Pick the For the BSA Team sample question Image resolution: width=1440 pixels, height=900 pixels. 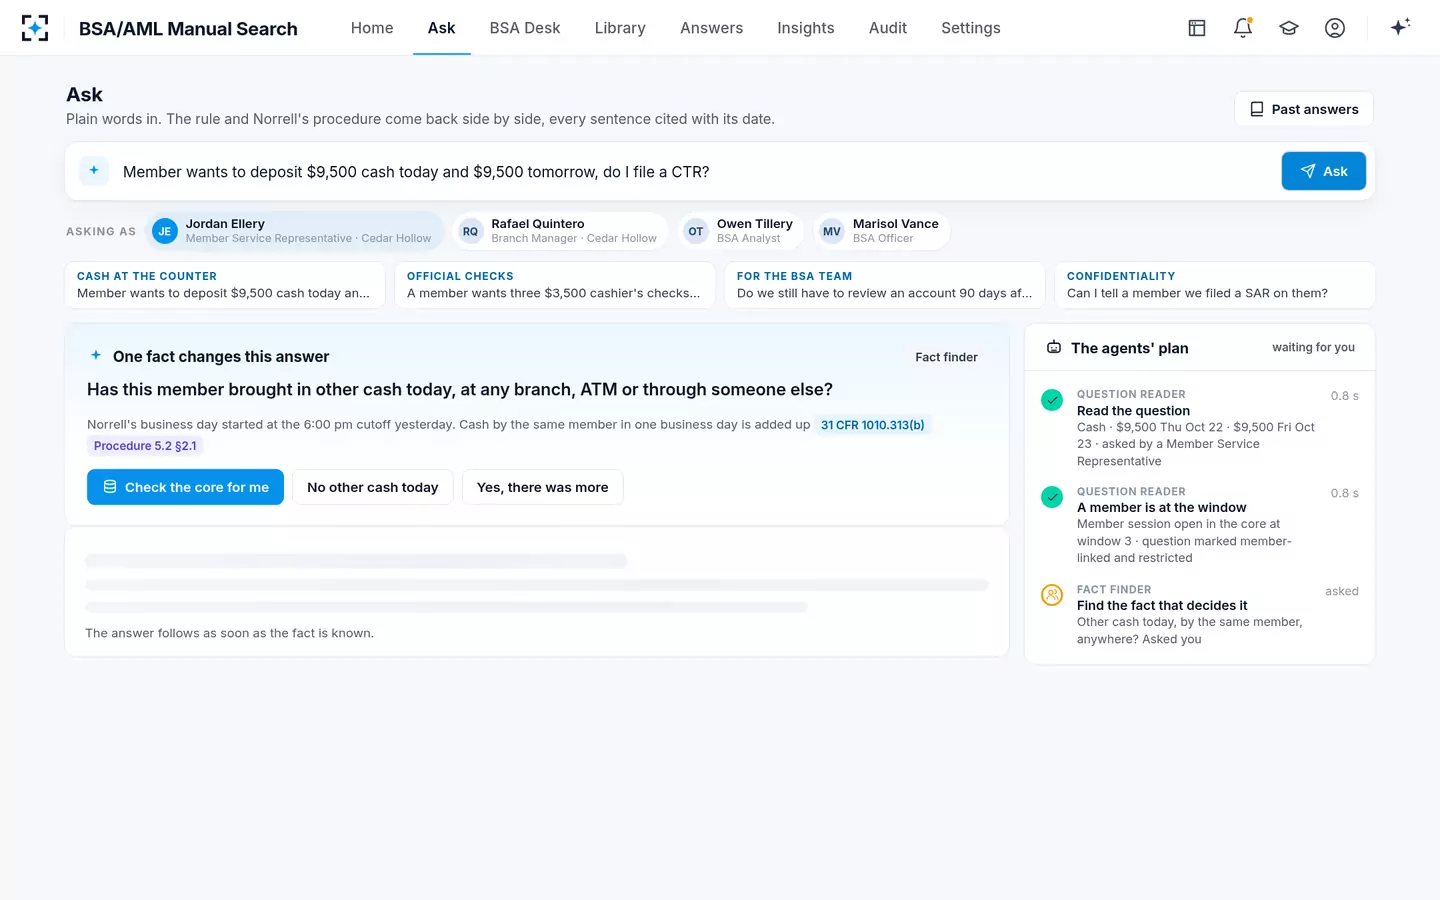[x=885, y=285]
